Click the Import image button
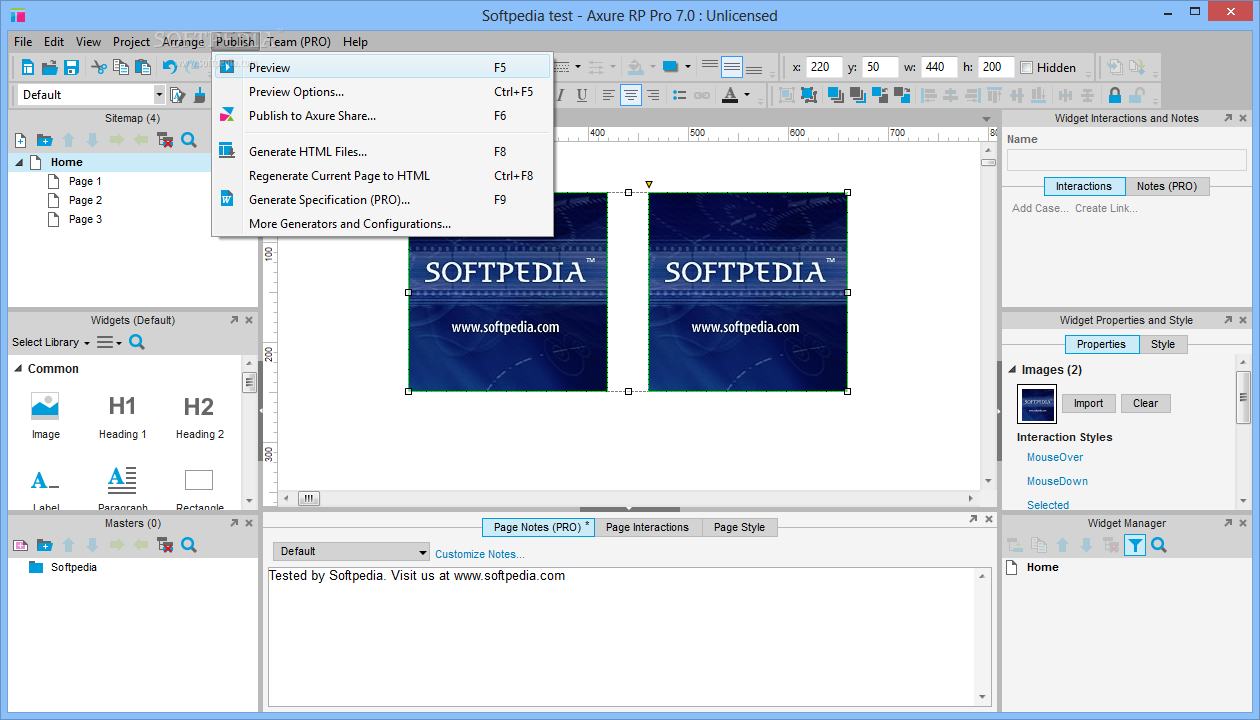1260x720 pixels. 1088,403
